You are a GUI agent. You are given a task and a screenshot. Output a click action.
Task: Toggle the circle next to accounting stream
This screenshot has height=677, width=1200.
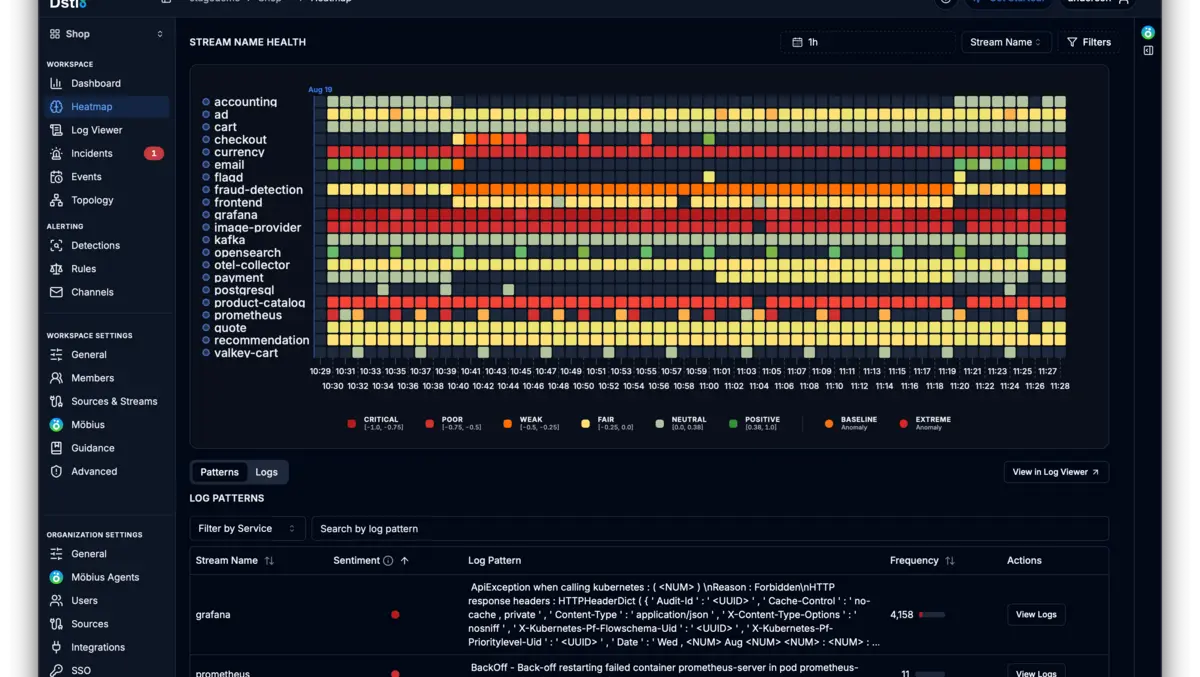206,102
